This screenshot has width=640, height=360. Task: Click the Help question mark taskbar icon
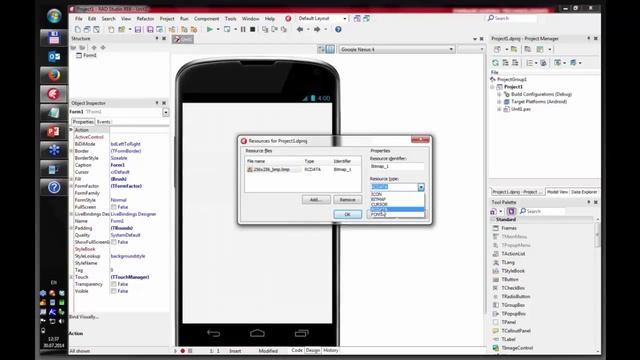(54, 187)
